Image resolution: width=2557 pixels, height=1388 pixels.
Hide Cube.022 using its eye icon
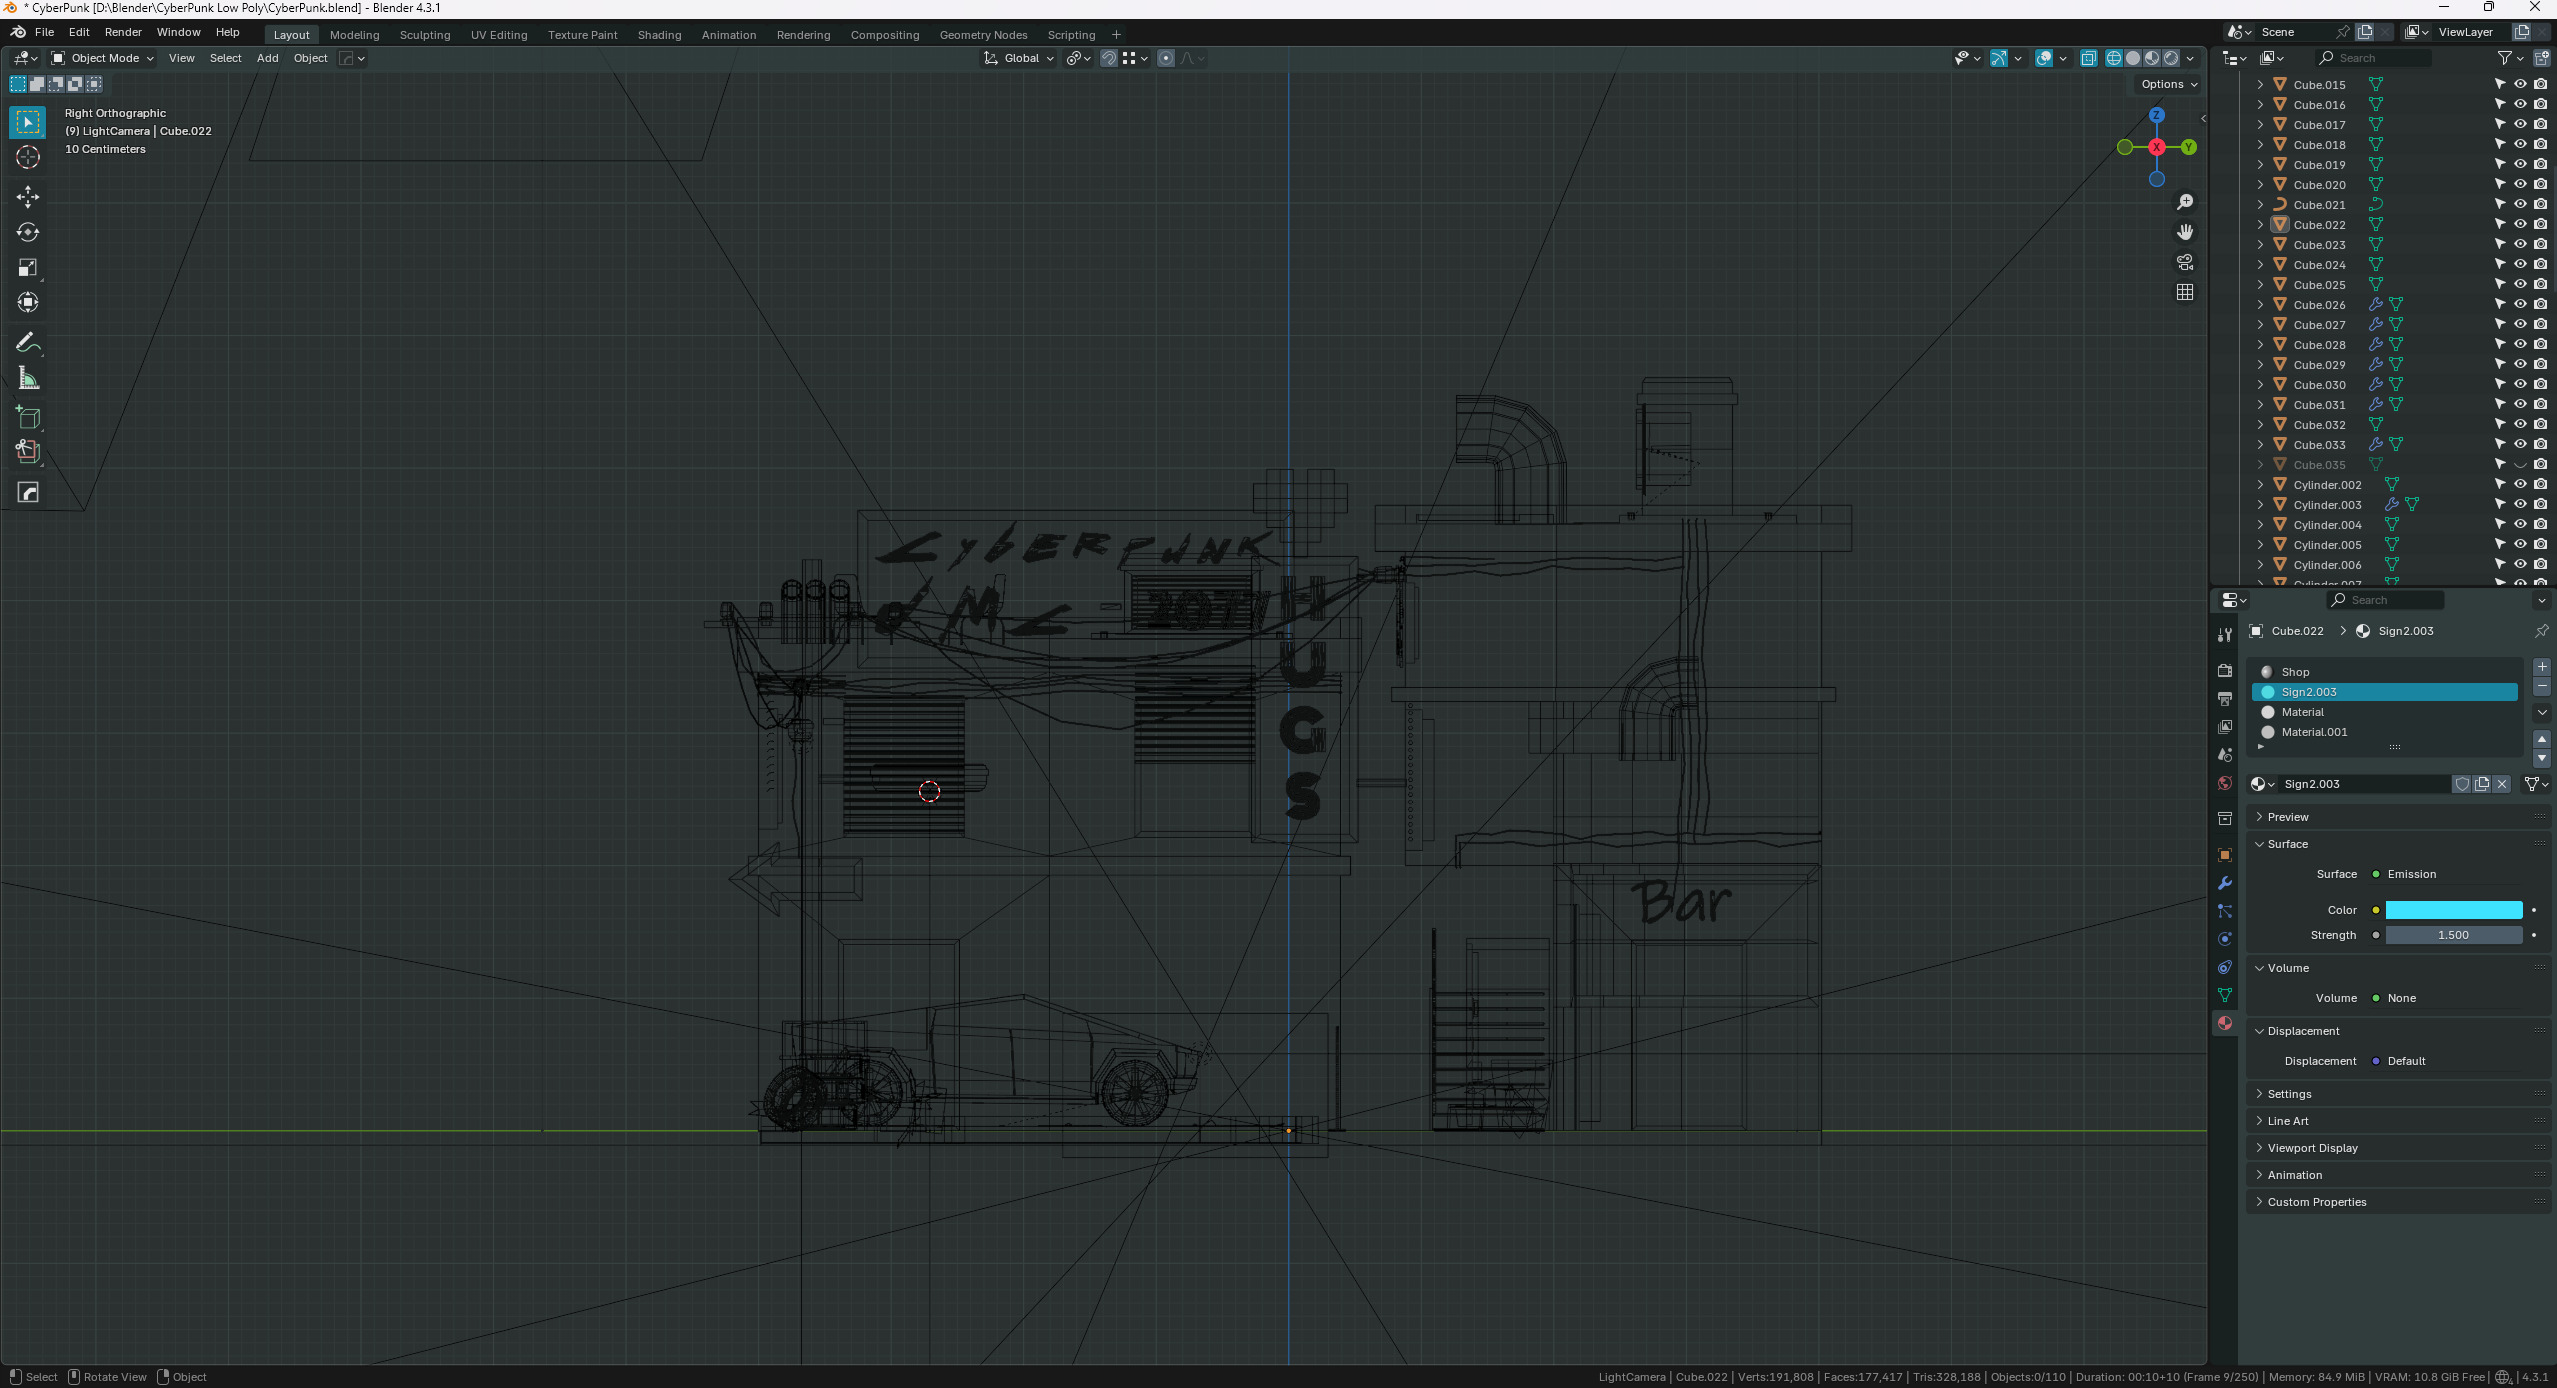(2520, 224)
